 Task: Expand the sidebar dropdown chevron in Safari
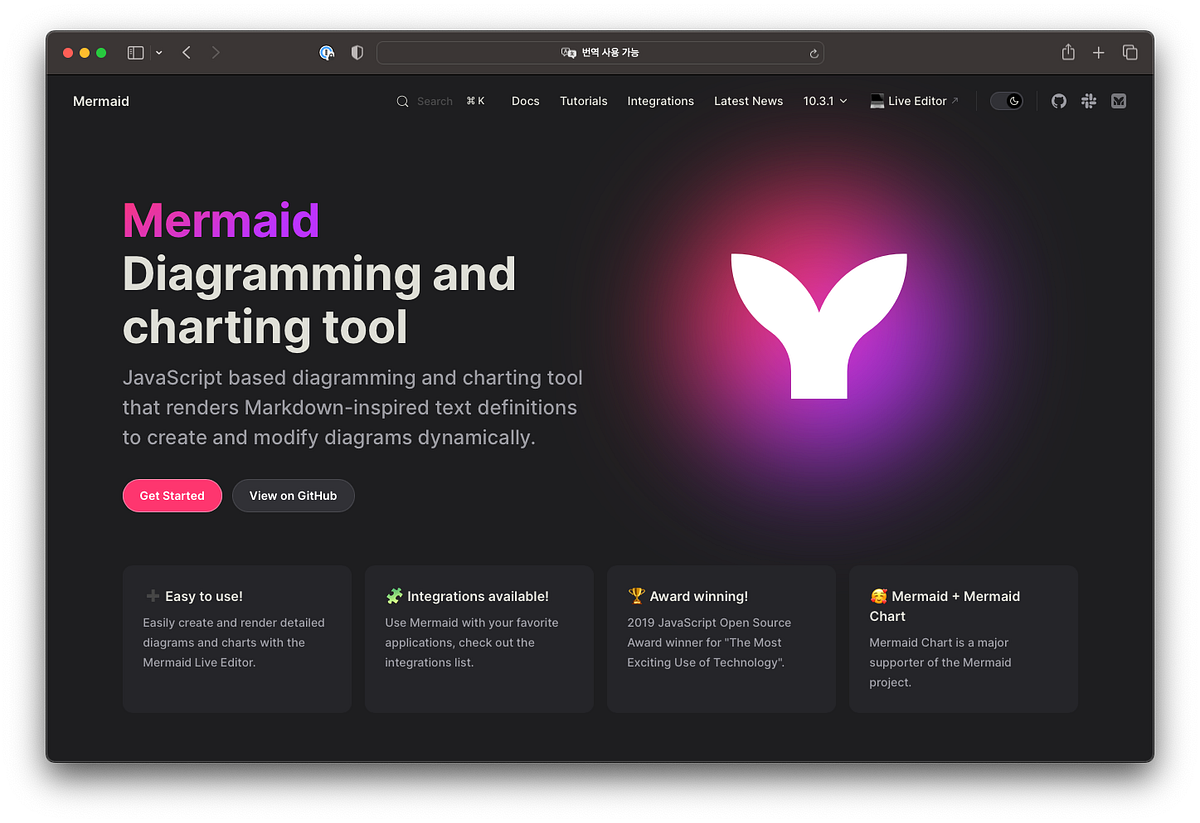pyautogui.click(x=159, y=53)
